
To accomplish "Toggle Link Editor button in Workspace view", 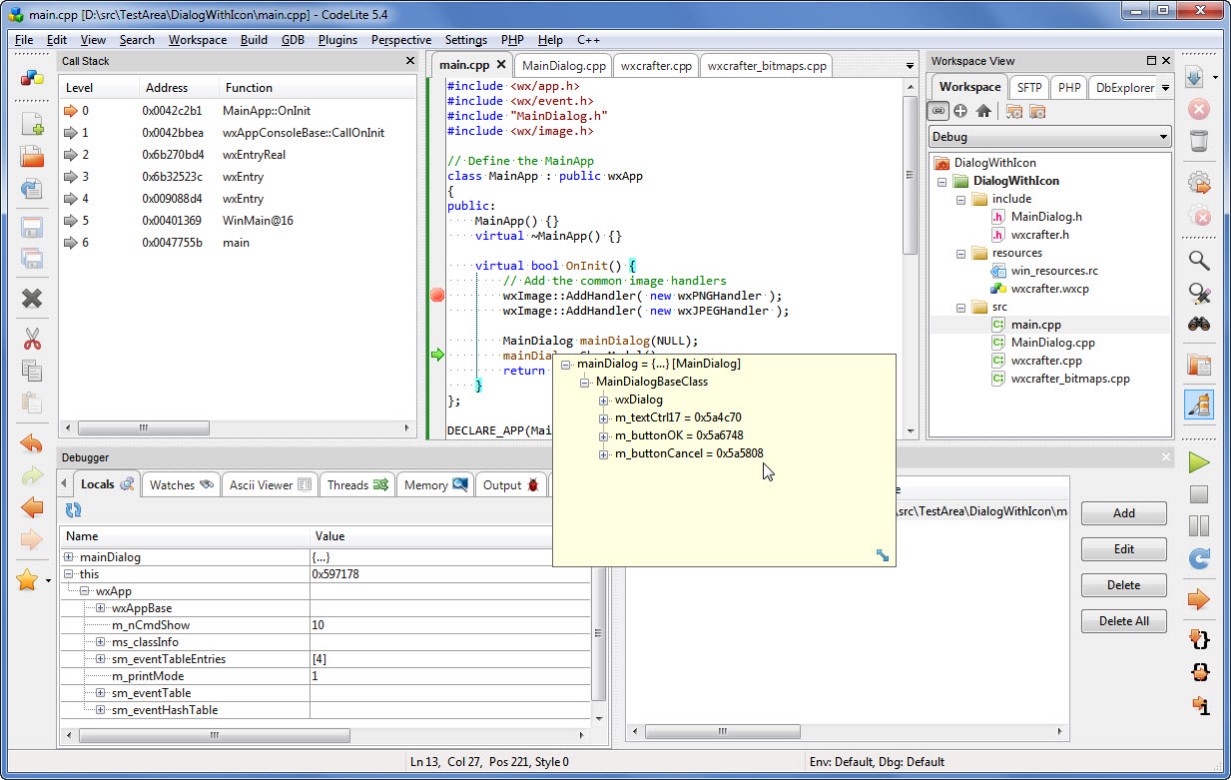I will (938, 111).
